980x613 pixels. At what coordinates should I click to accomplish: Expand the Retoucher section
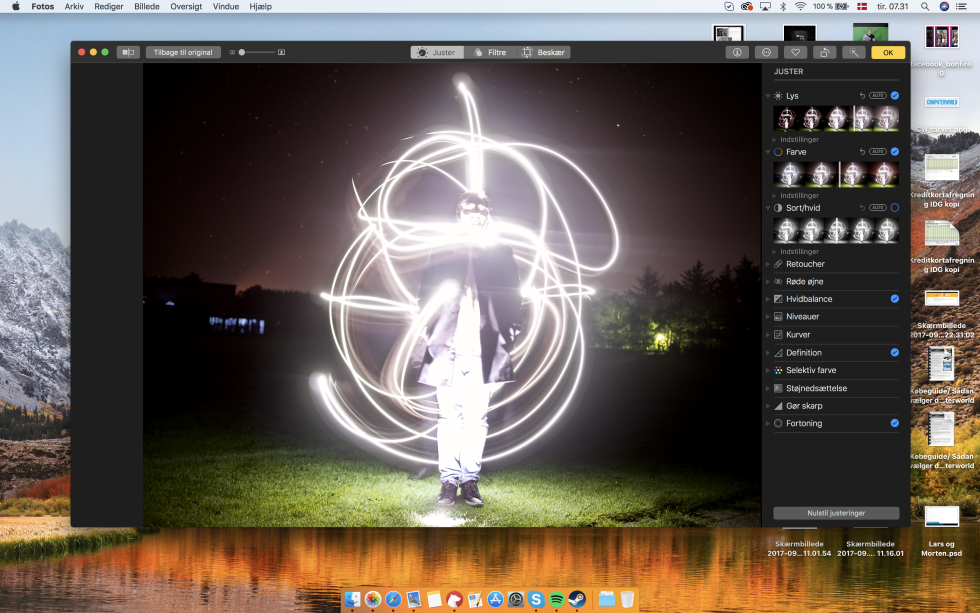(805, 264)
